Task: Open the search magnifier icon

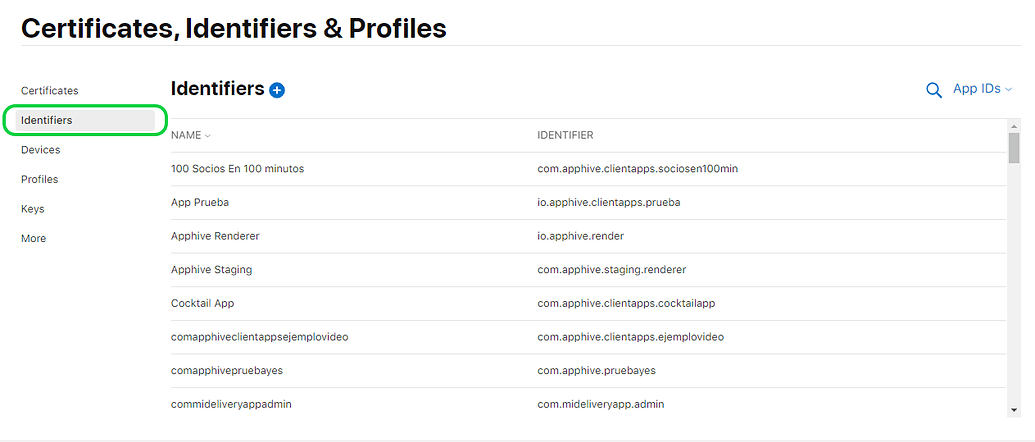Action: 933,90
